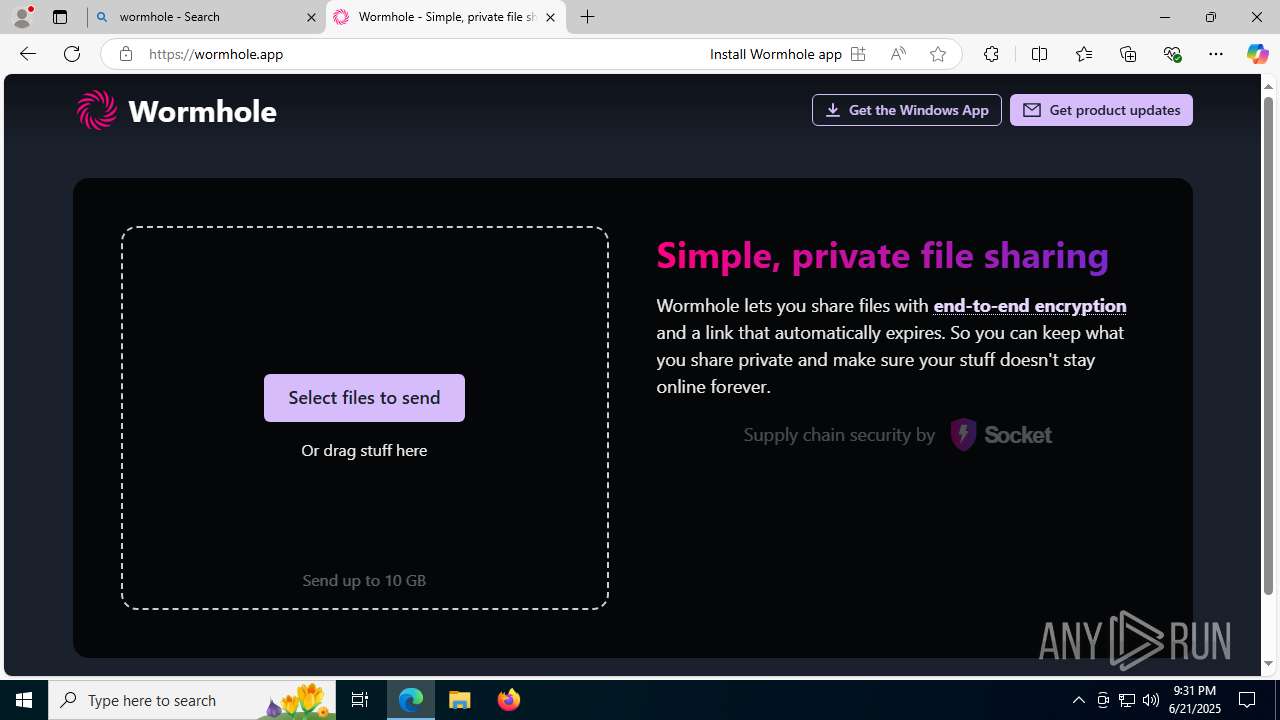Open the notification center

1248,700
